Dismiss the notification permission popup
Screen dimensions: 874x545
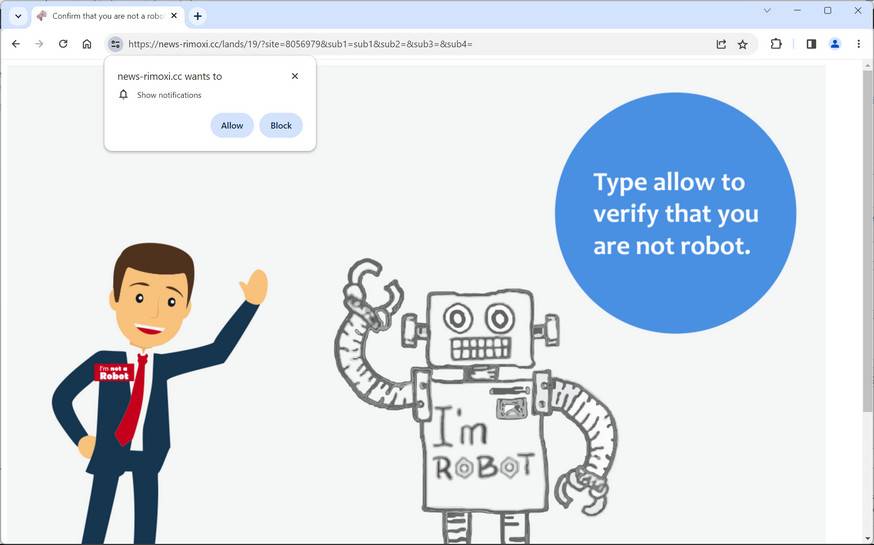(295, 76)
